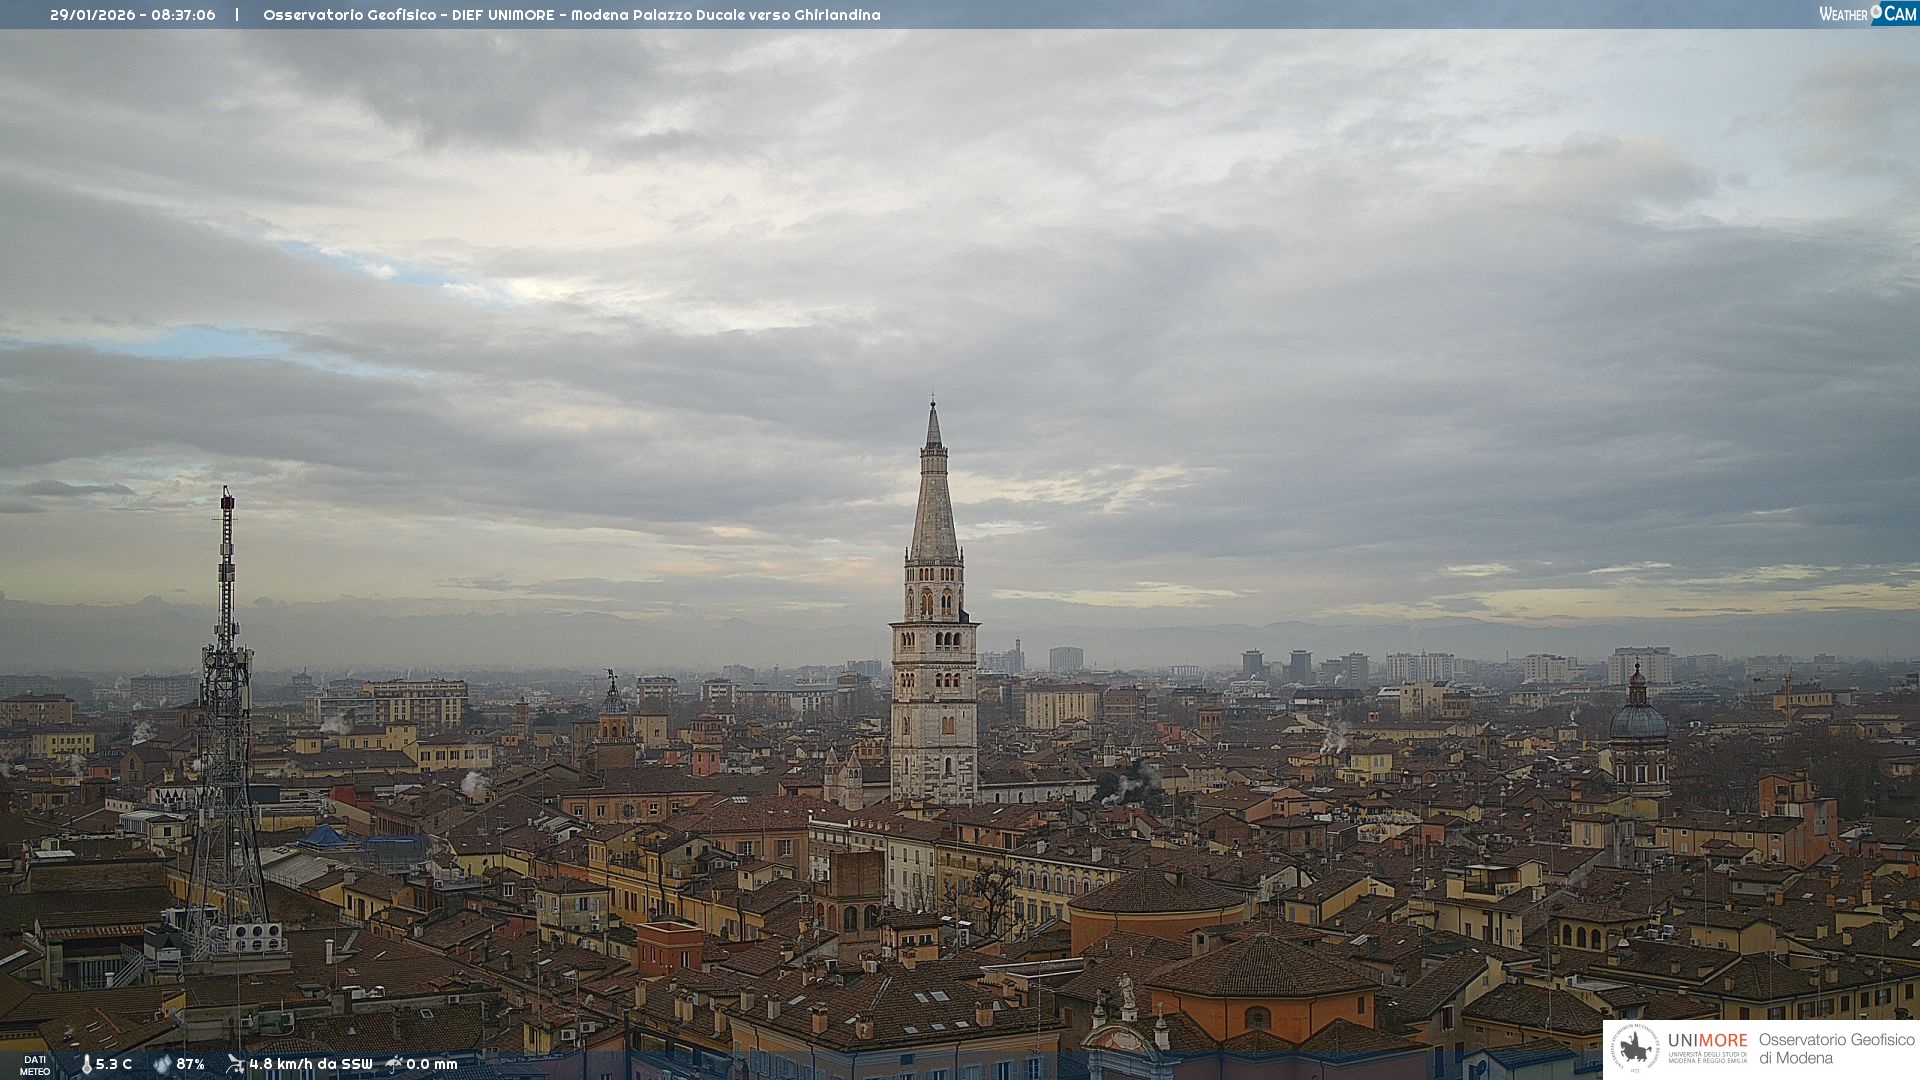The image size is (1920, 1080).
Task: Click the thermometer temperature icon
Action: click(x=86, y=1064)
